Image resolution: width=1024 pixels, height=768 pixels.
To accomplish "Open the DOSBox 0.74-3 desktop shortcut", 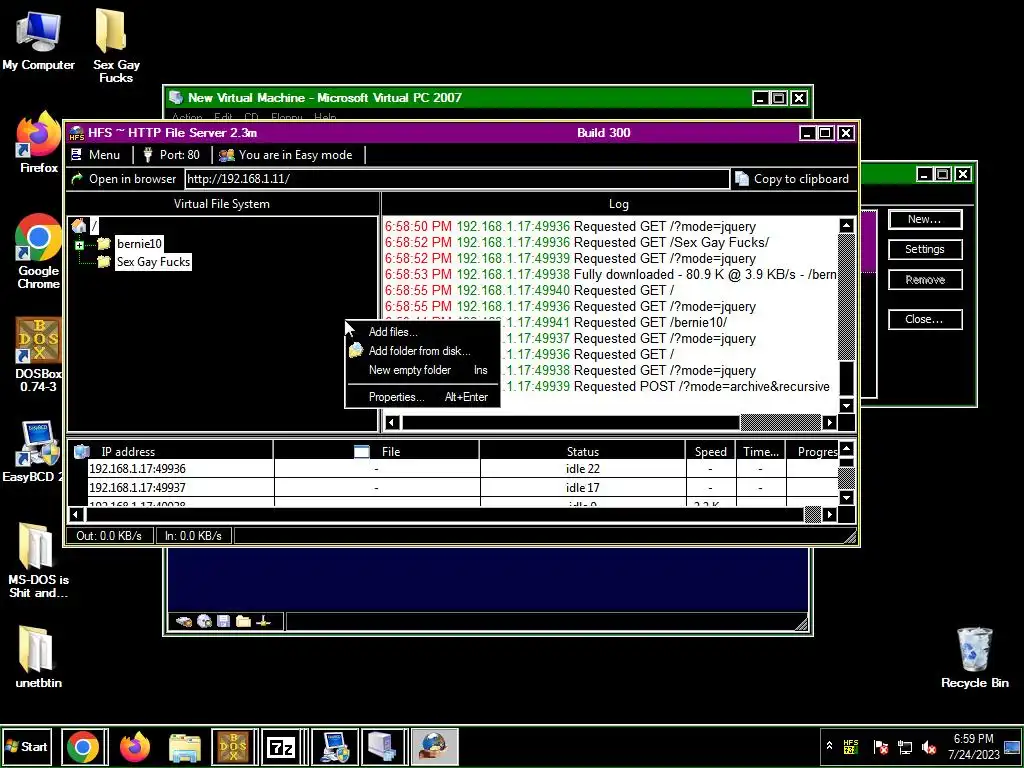I will click(x=38, y=355).
